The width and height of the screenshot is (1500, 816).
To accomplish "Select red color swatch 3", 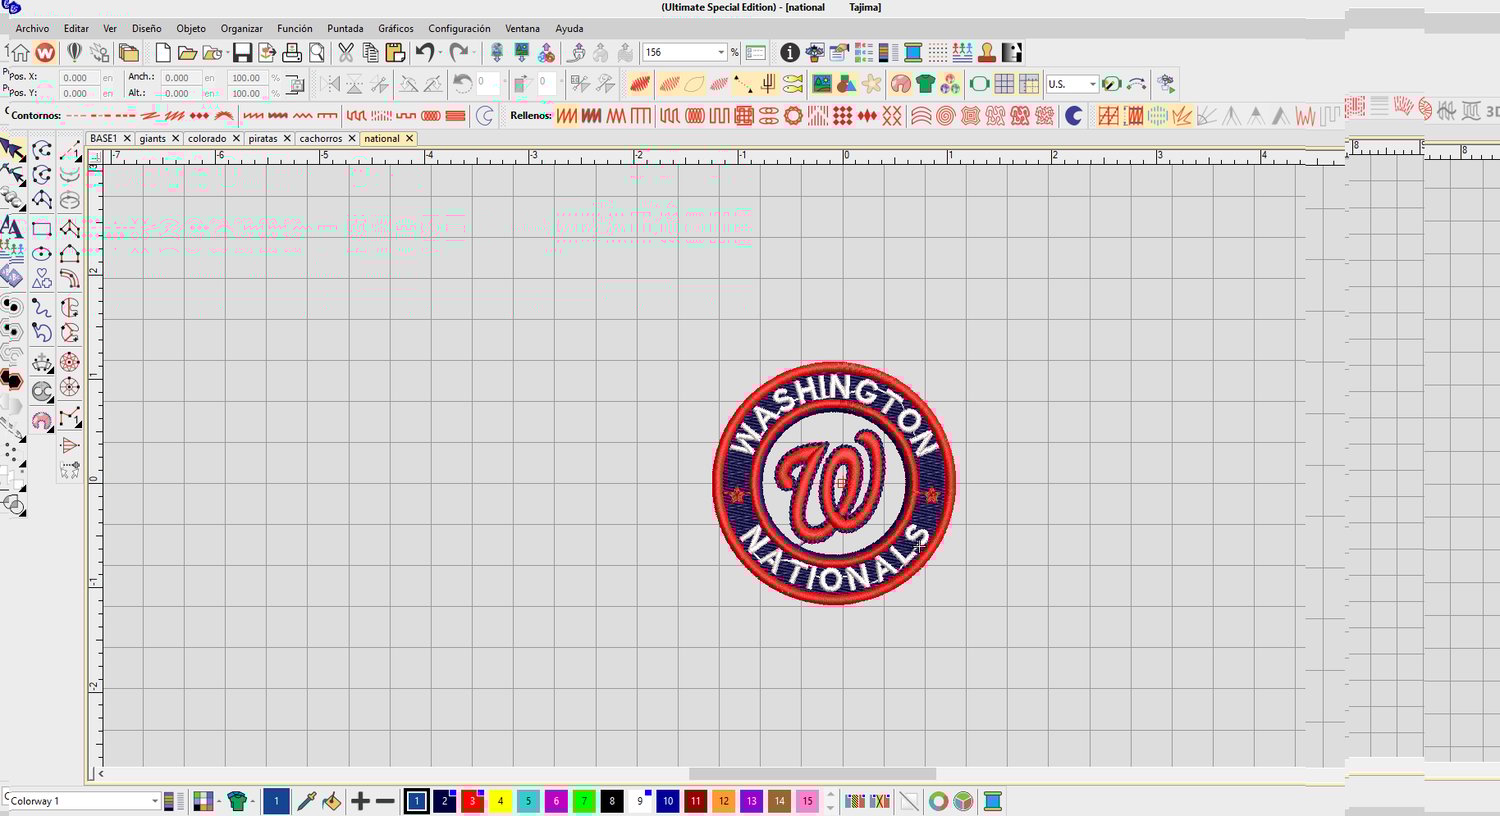I will [x=472, y=801].
